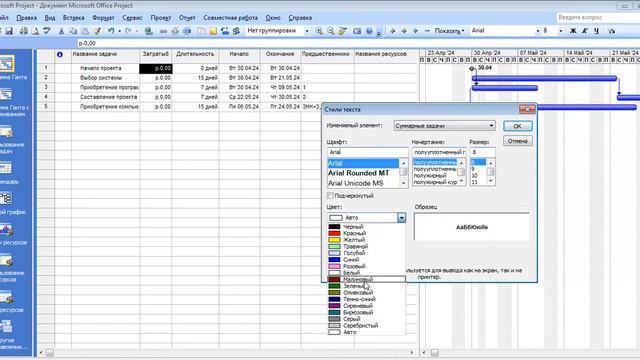Open Task Notes with the yellow note icon
The image size is (640, 360).
click(213, 31)
